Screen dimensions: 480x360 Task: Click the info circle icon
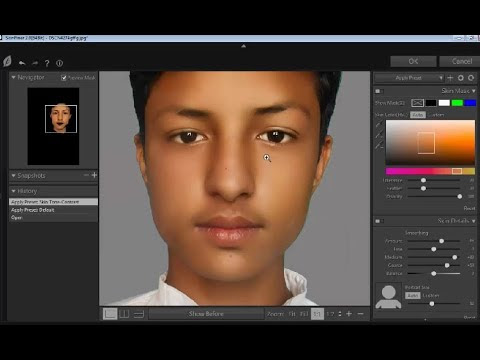coord(59,63)
